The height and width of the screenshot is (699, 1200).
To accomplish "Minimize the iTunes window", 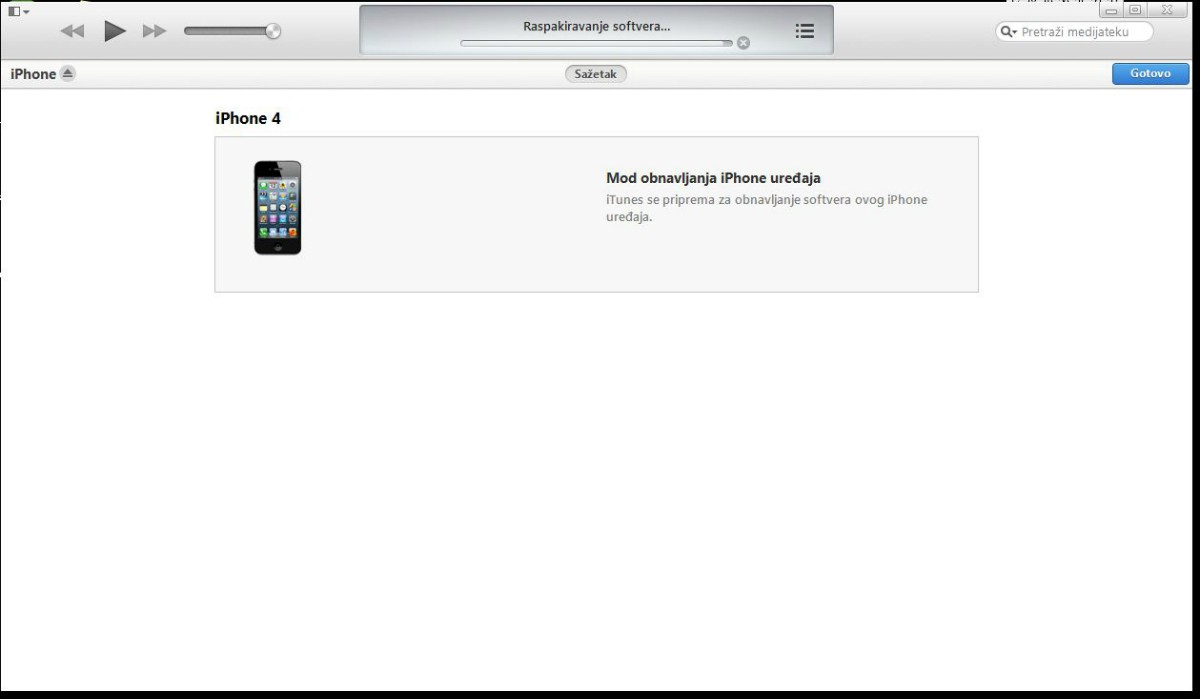I will [x=1111, y=9].
